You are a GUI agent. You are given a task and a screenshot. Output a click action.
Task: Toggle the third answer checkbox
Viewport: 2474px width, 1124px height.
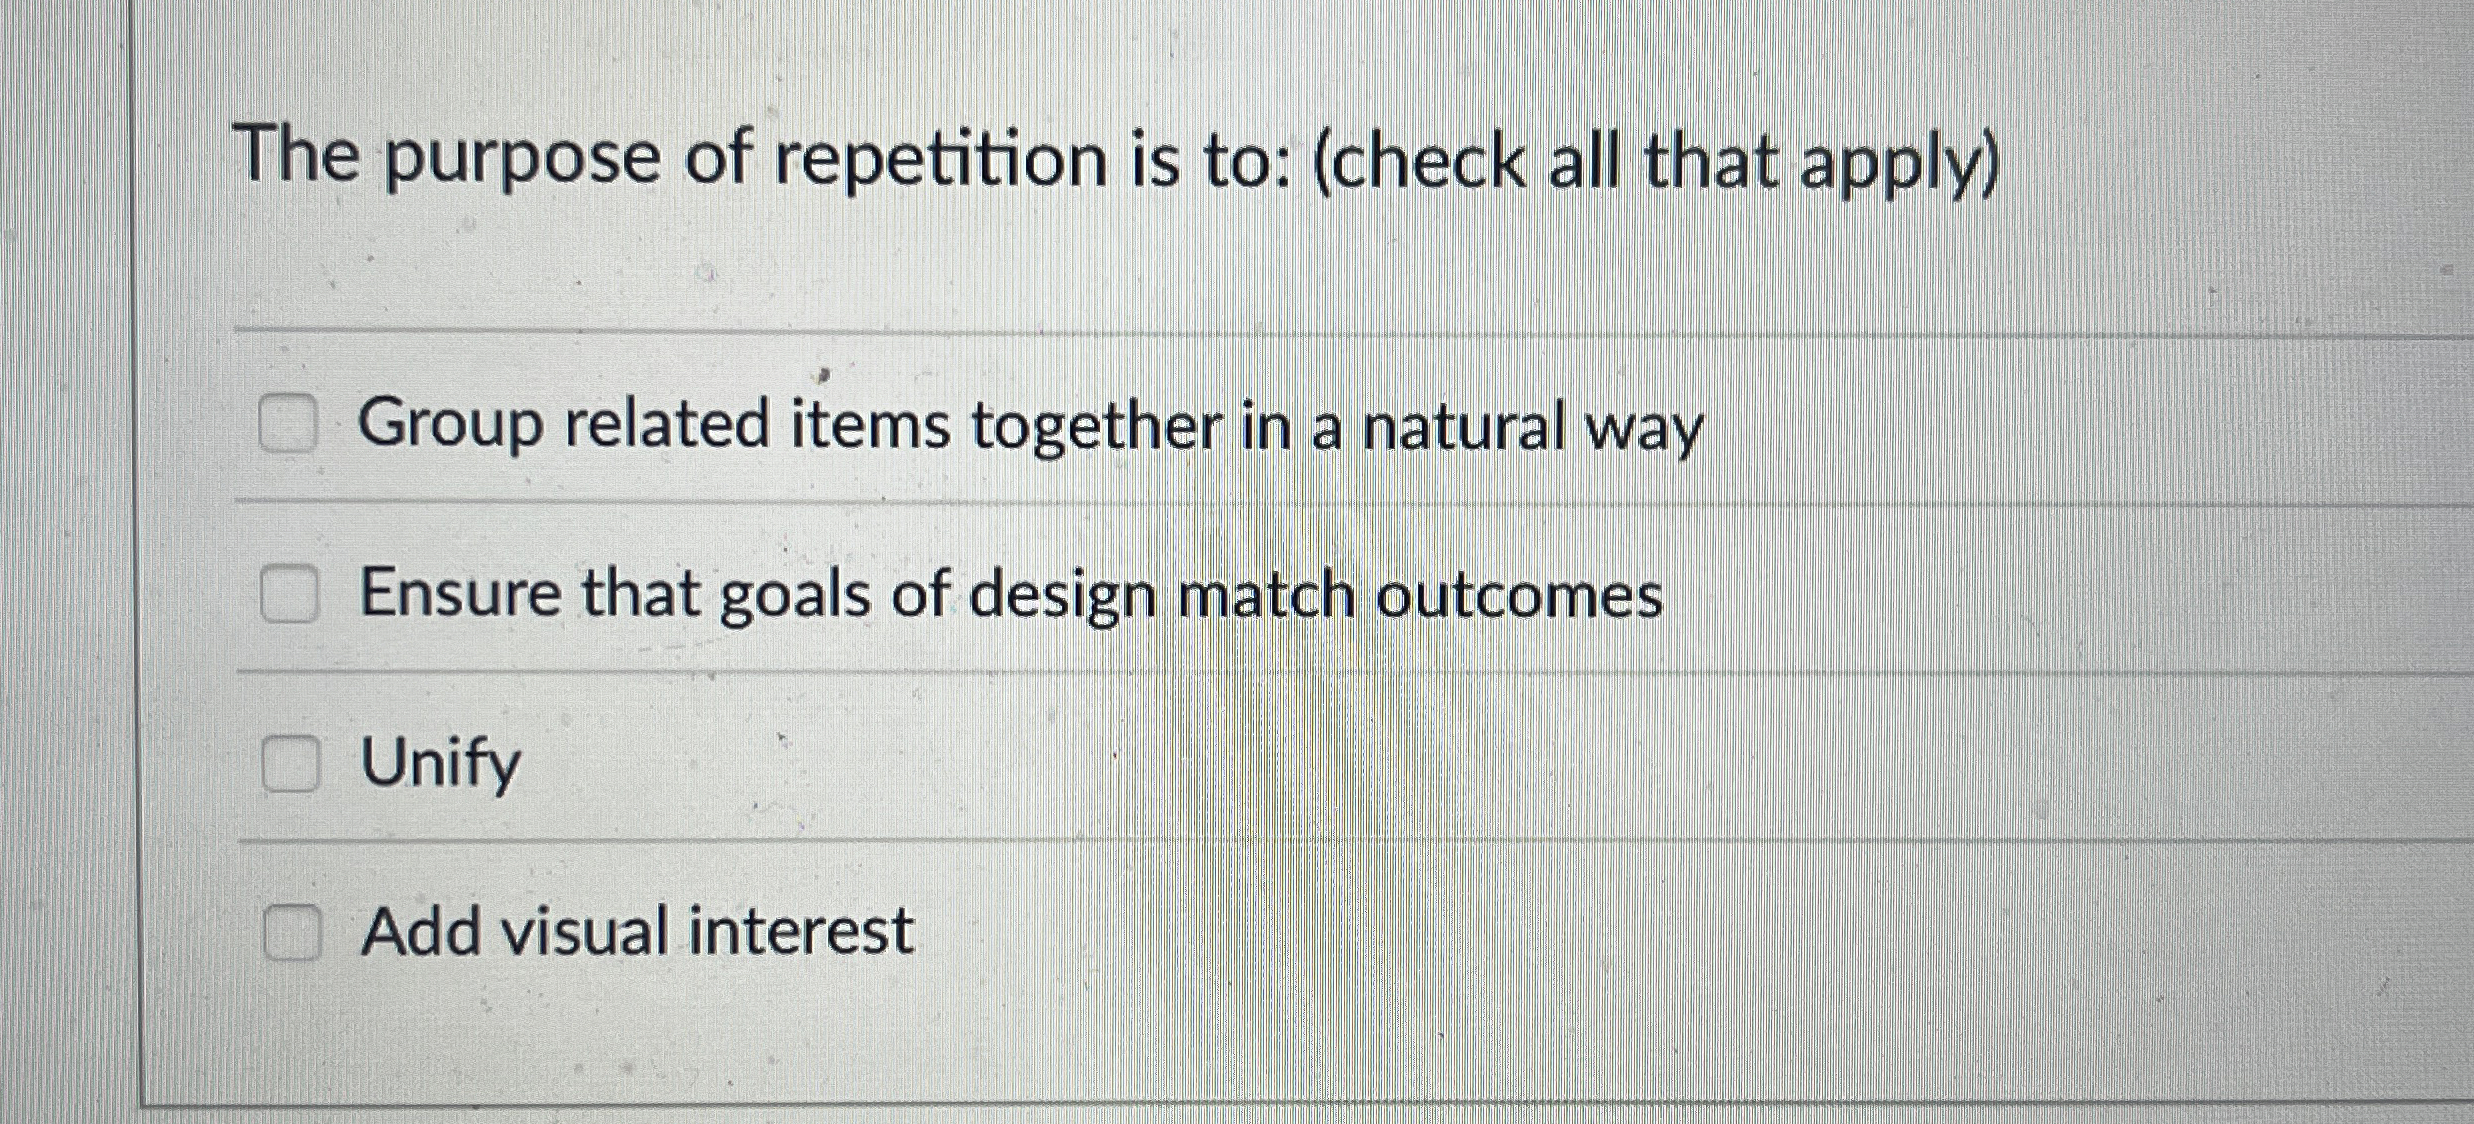tap(291, 764)
